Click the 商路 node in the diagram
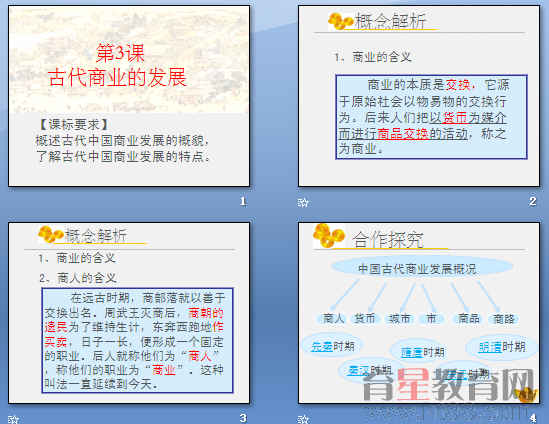The image size is (549, 424). point(504,318)
